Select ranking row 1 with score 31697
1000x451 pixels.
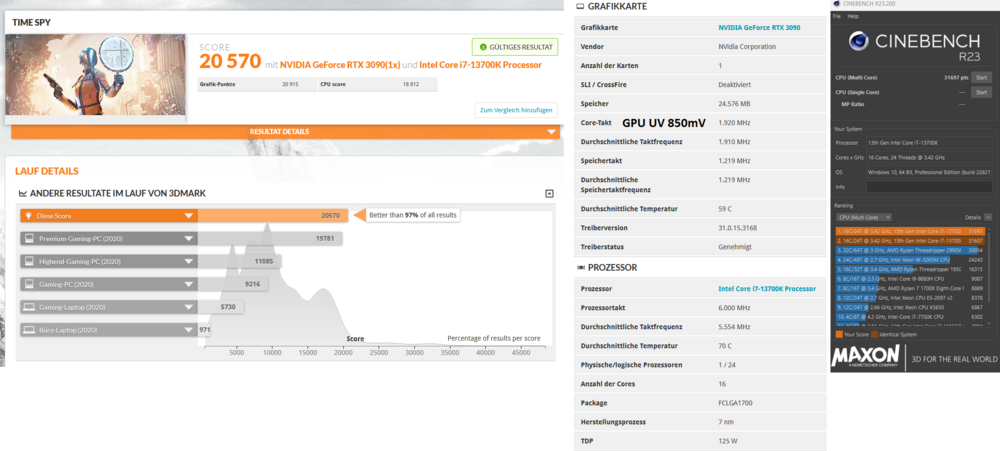[910, 231]
